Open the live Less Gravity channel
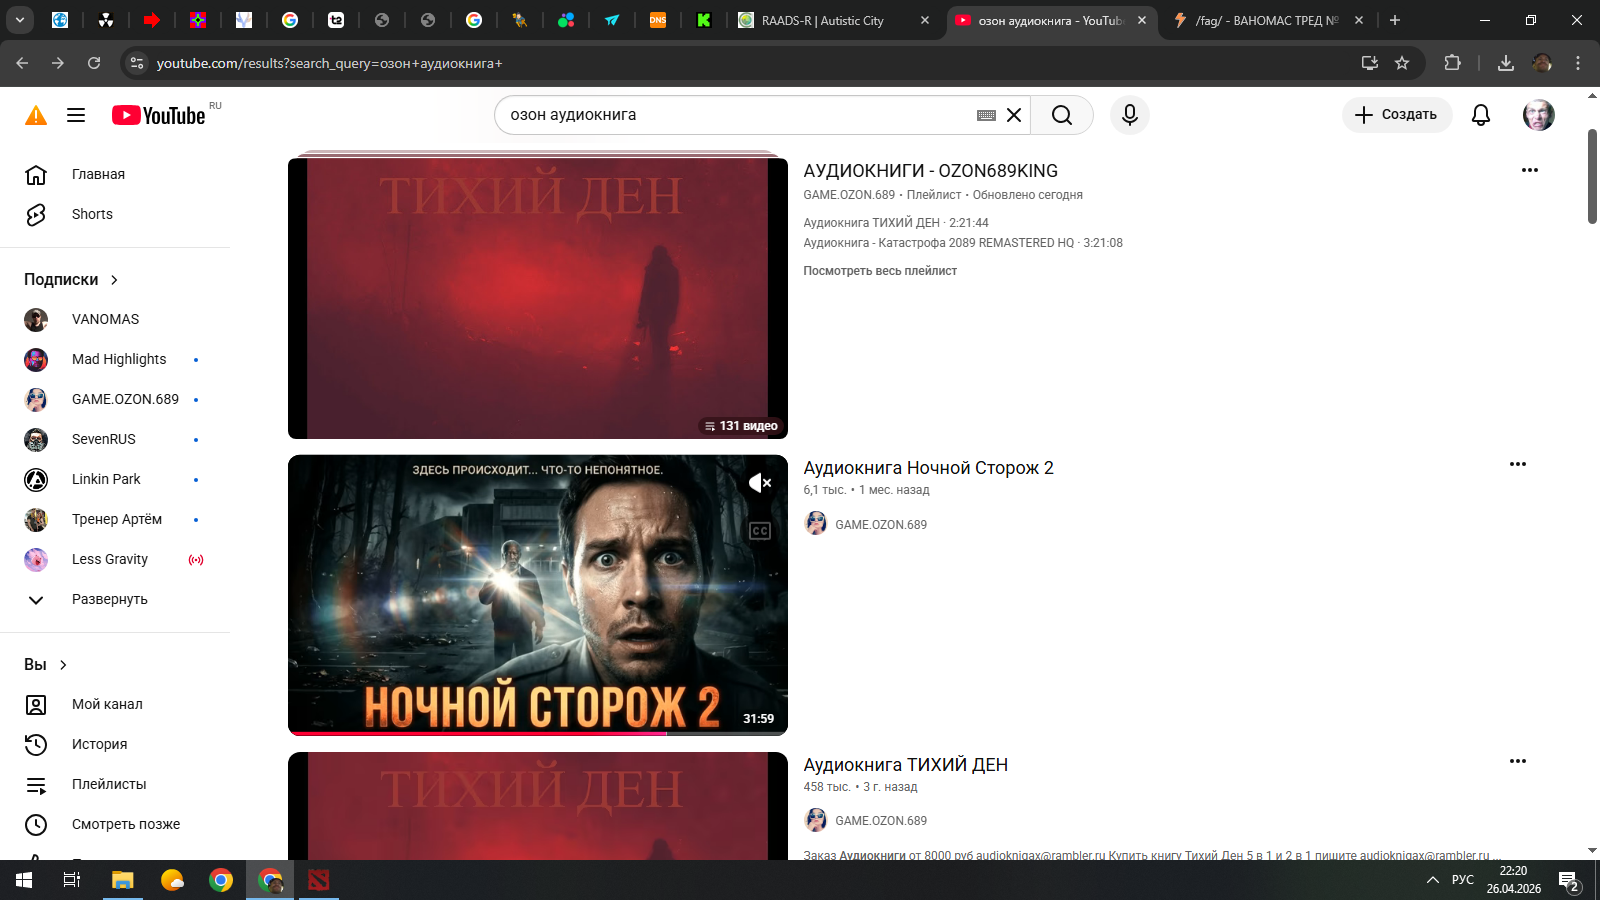Screen dimensions: 1600x900 (110, 560)
